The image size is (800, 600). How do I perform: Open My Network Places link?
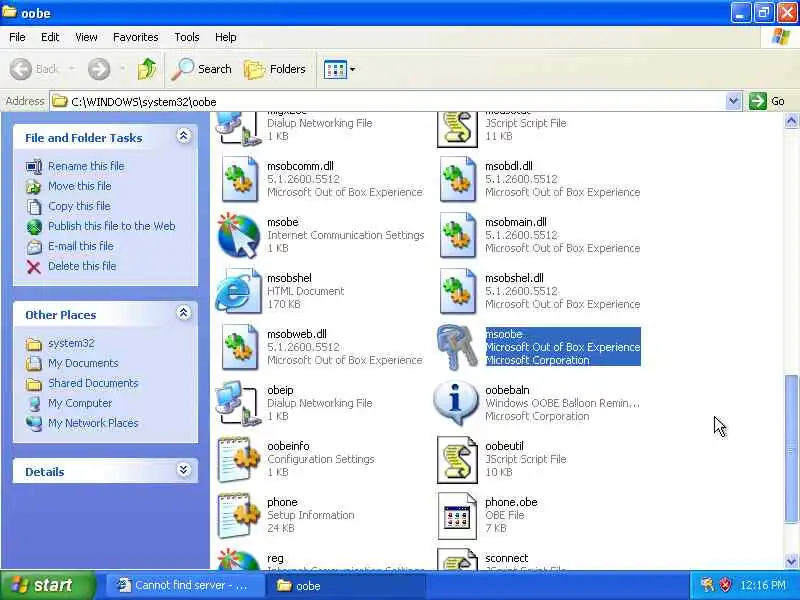coord(93,423)
